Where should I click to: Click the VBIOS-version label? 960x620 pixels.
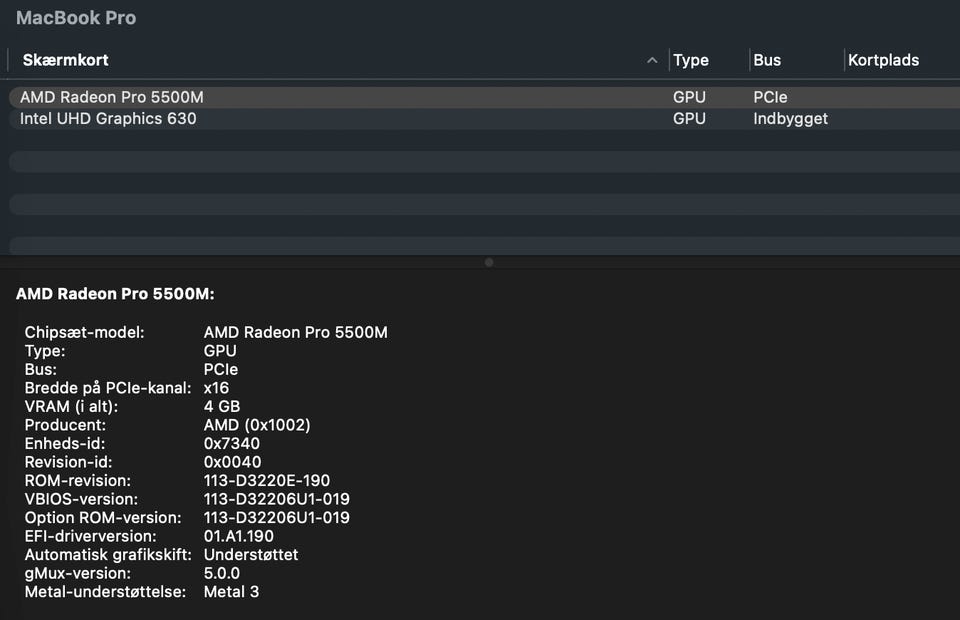pyautogui.click(x=81, y=499)
